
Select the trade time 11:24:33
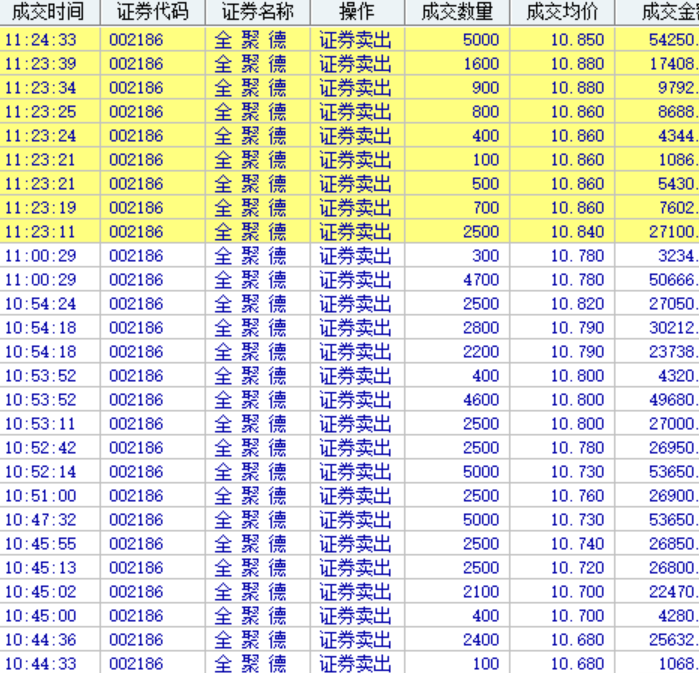pyautogui.click(x=40, y=40)
